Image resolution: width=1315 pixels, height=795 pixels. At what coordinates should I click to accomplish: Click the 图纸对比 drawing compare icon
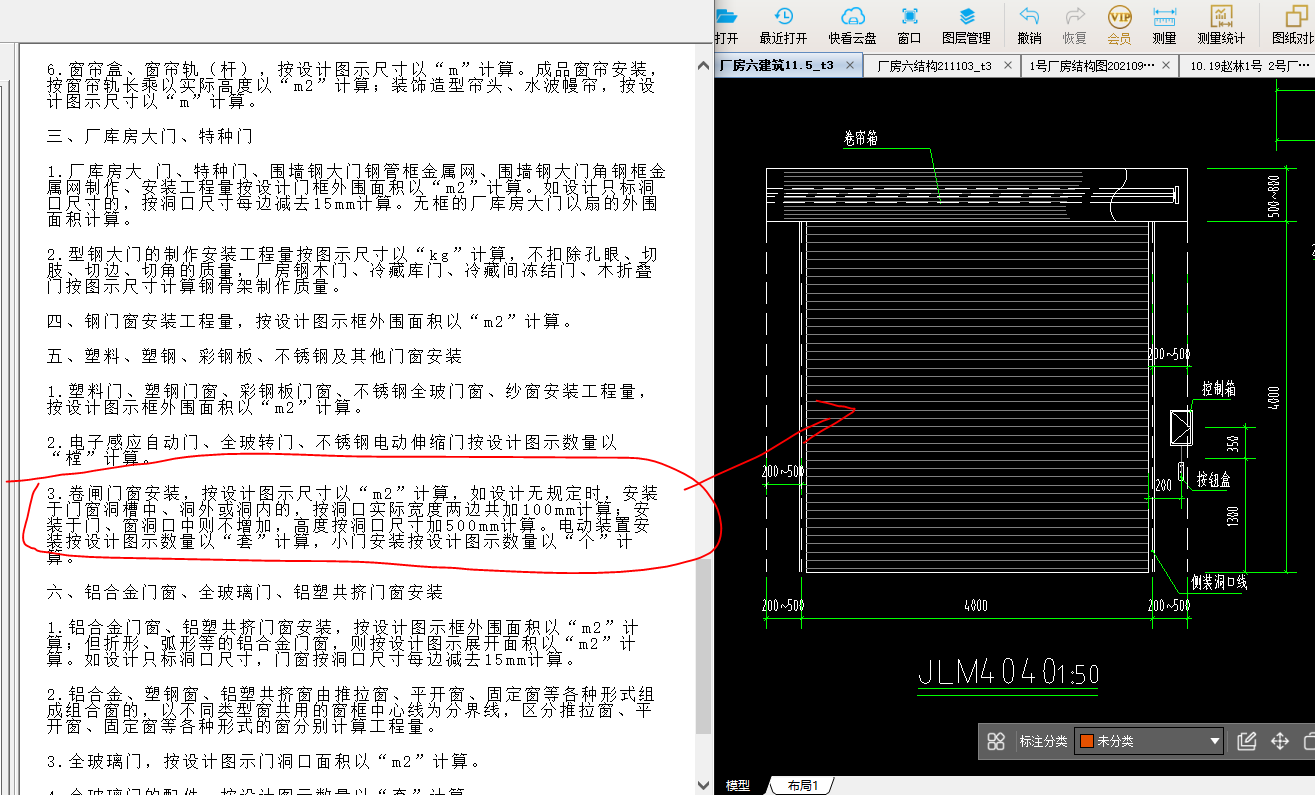click(1295, 16)
